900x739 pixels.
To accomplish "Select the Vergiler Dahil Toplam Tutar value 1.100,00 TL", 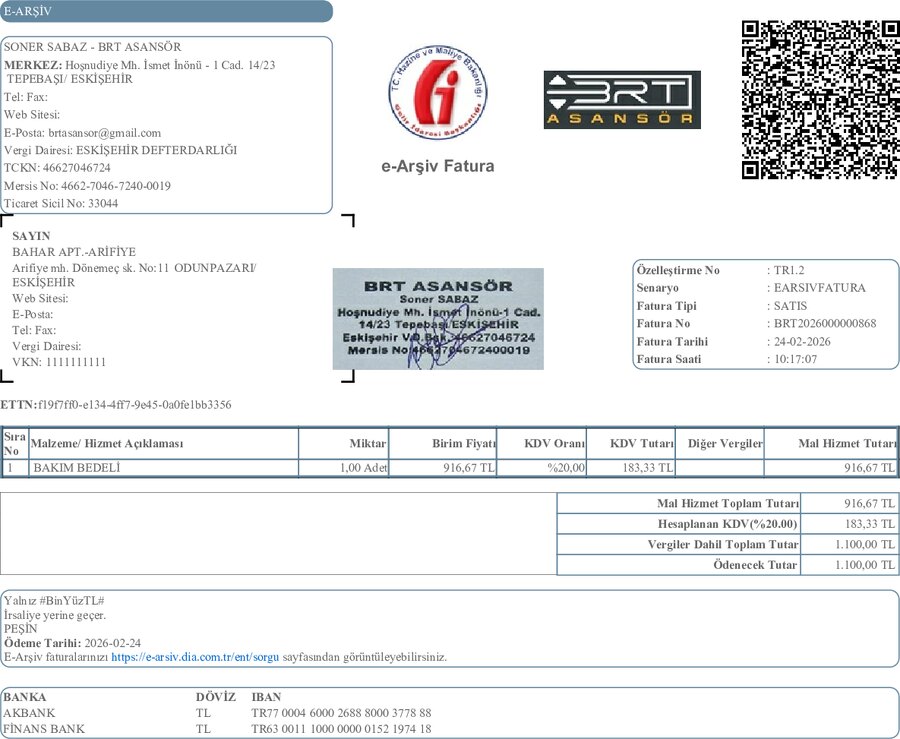I will pyautogui.click(x=864, y=544).
